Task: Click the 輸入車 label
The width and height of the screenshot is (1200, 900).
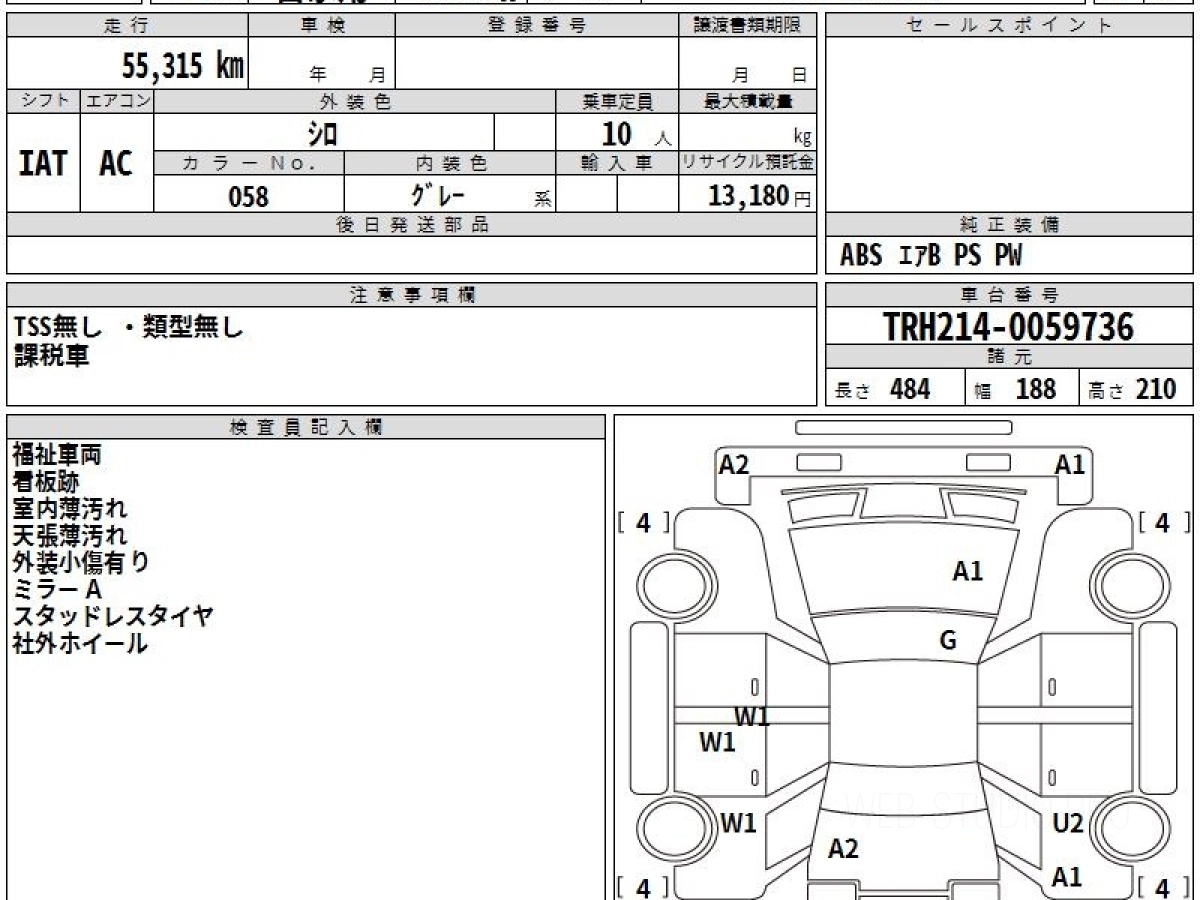Action: [617, 163]
